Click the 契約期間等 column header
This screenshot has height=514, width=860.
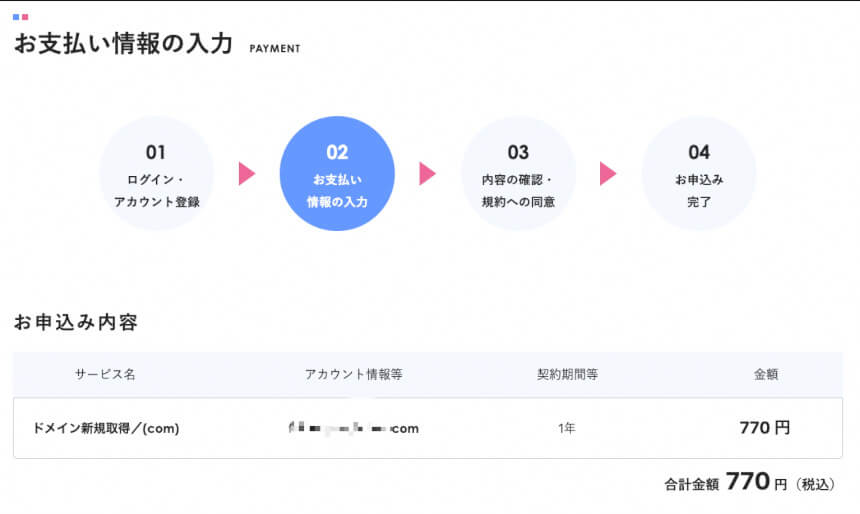567,374
